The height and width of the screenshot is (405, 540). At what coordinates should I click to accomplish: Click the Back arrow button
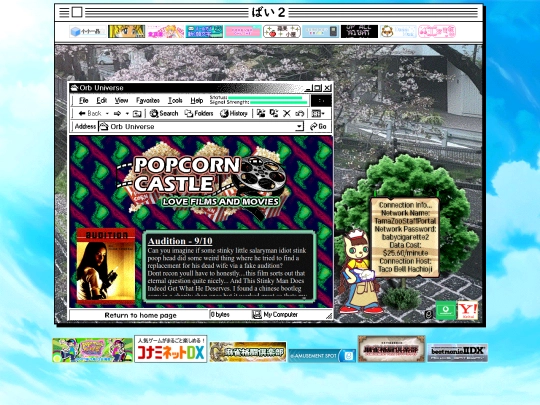[x=90, y=113]
